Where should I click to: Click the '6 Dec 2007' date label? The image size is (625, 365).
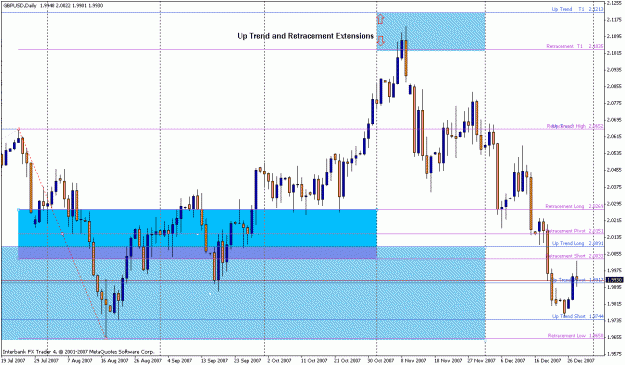[513, 360]
